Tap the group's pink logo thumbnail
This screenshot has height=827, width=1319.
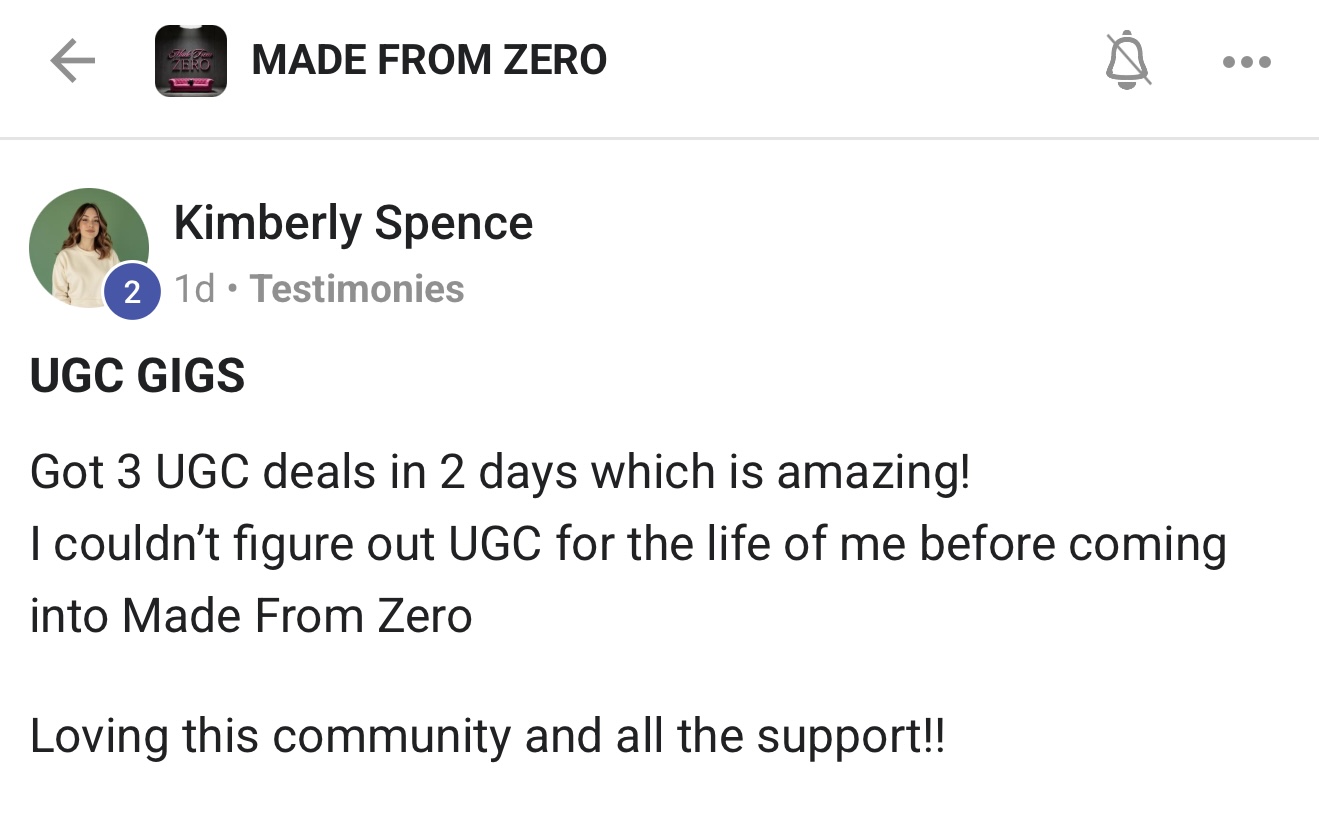190,60
